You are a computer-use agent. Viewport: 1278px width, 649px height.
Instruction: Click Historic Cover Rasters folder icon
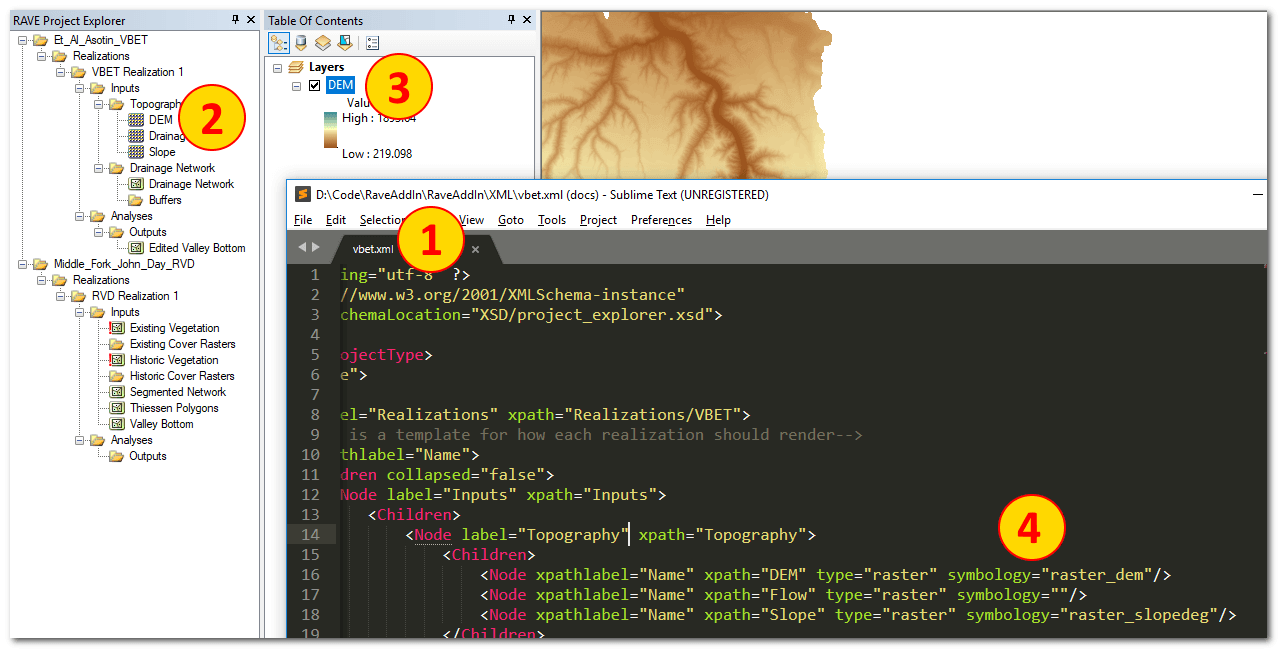click(x=116, y=376)
